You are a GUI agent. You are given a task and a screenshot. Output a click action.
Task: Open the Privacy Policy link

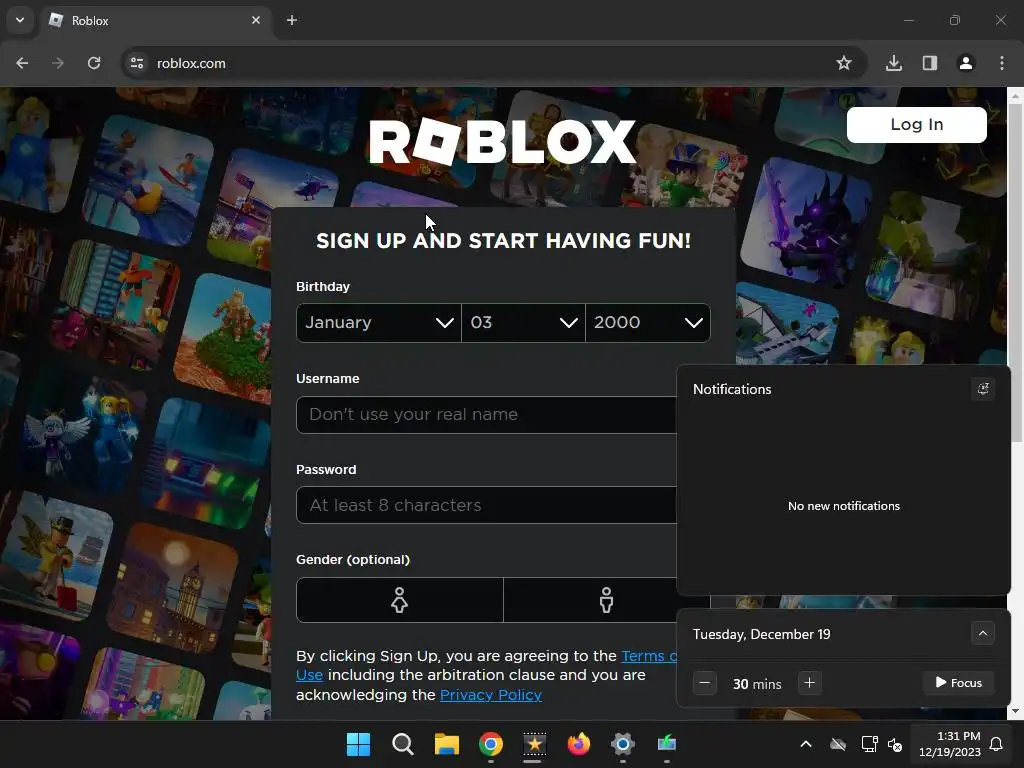491,695
